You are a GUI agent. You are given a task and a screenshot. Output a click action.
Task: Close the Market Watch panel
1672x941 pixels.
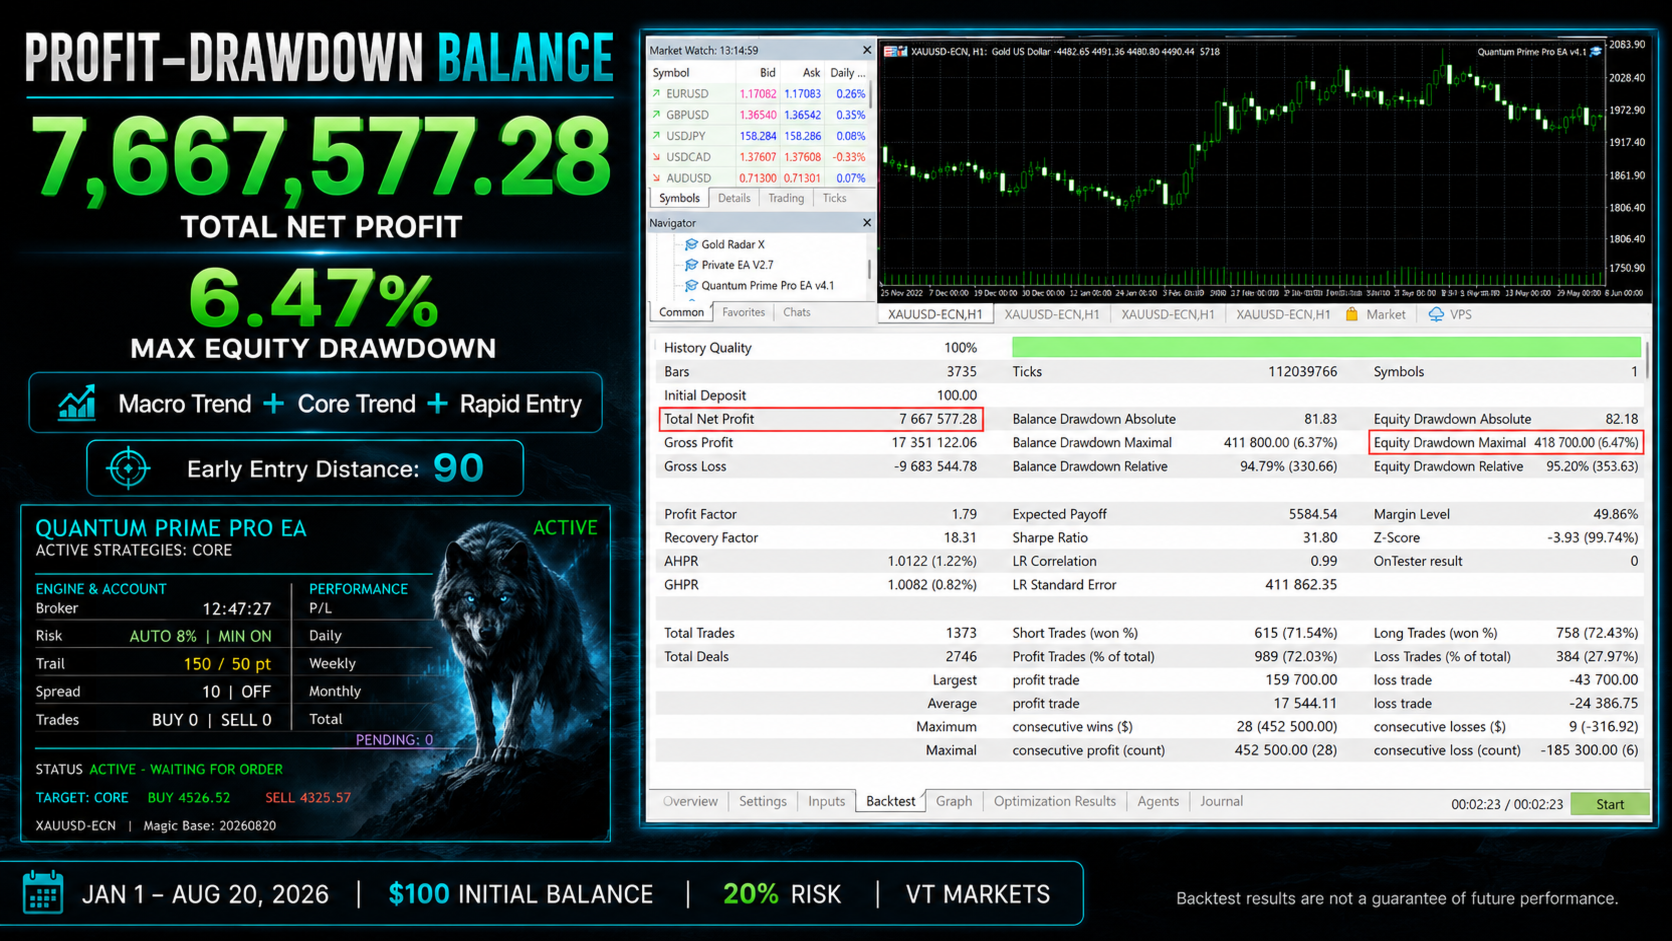[x=867, y=50]
